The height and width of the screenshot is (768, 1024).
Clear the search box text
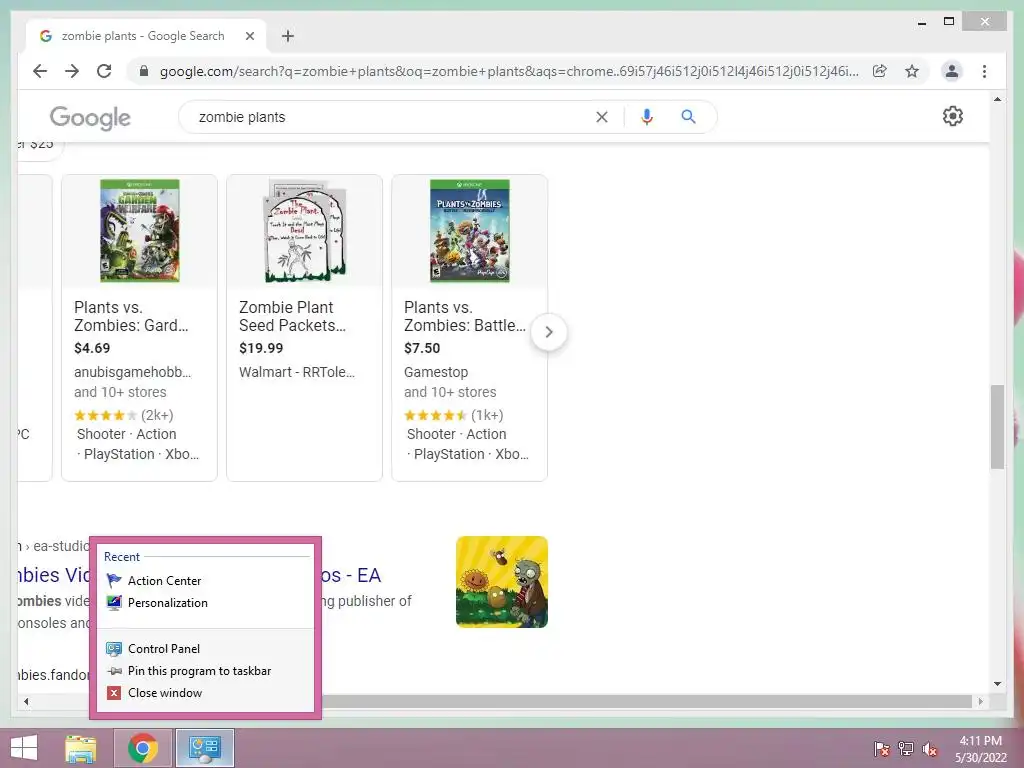point(601,117)
